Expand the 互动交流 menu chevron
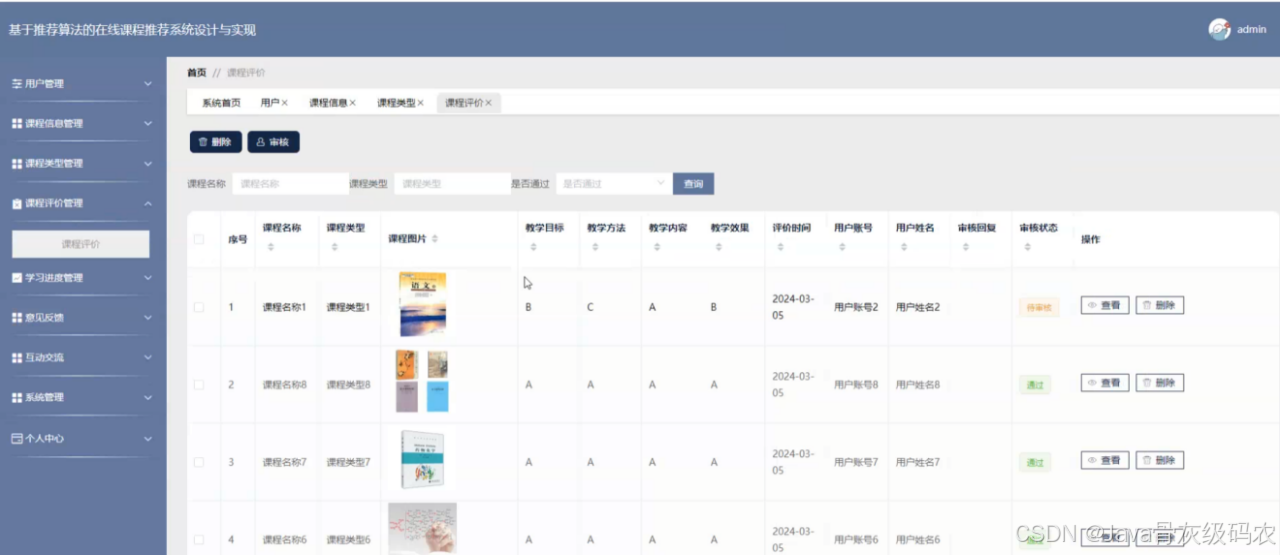This screenshot has width=1280, height=555. click(148, 357)
